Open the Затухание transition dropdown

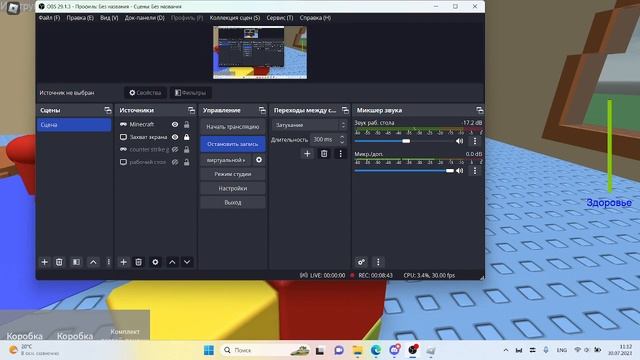point(310,125)
